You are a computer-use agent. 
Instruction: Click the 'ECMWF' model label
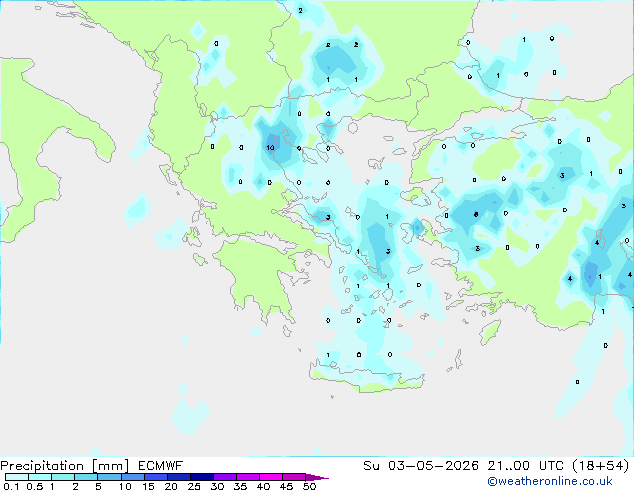pyautogui.click(x=161, y=466)
